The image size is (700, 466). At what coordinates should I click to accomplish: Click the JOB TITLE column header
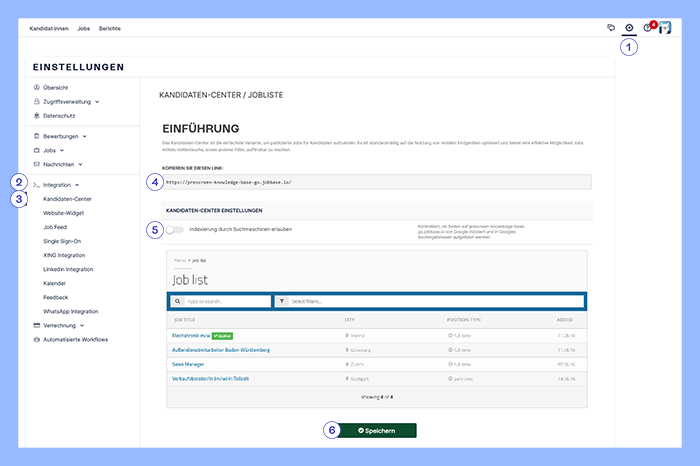coord(184,320)
